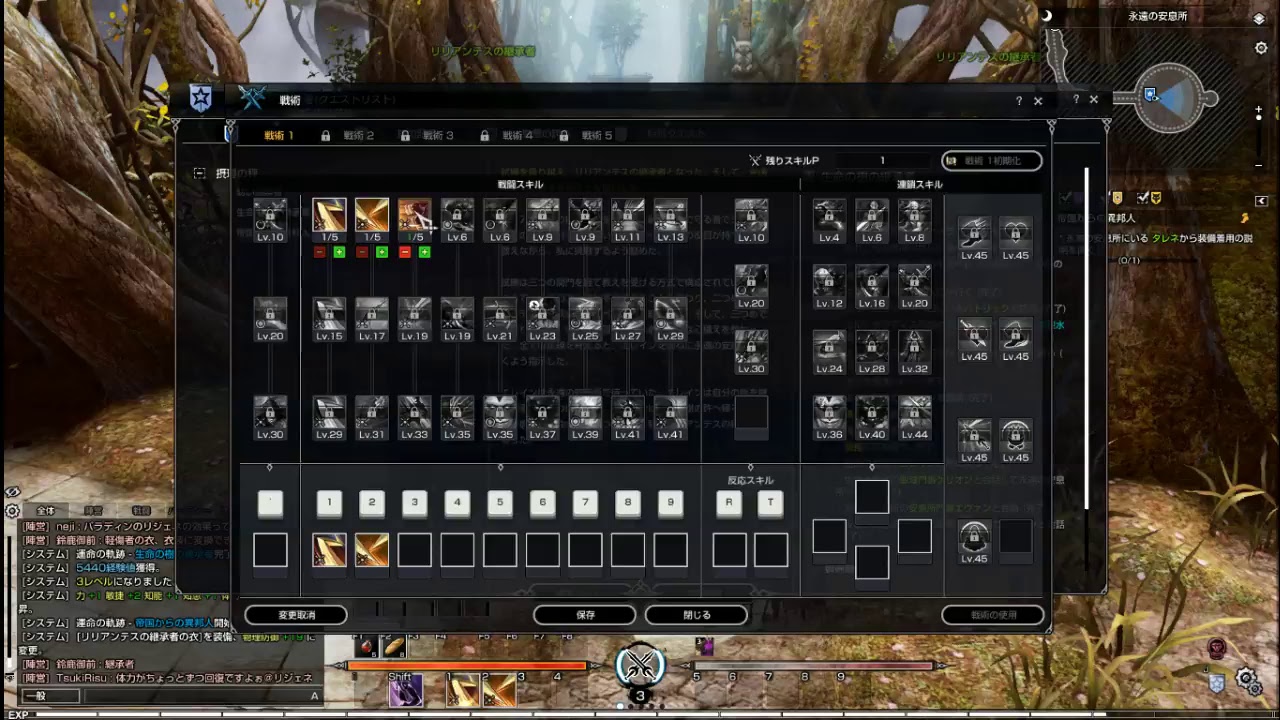Click the 戦術の使用 use tactics button
Viewport: 1280px width, 720px height.
[993, 615]
